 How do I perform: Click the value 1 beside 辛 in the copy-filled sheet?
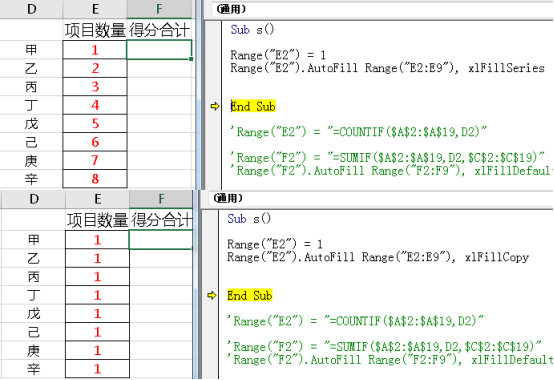[x=98, y=369]
